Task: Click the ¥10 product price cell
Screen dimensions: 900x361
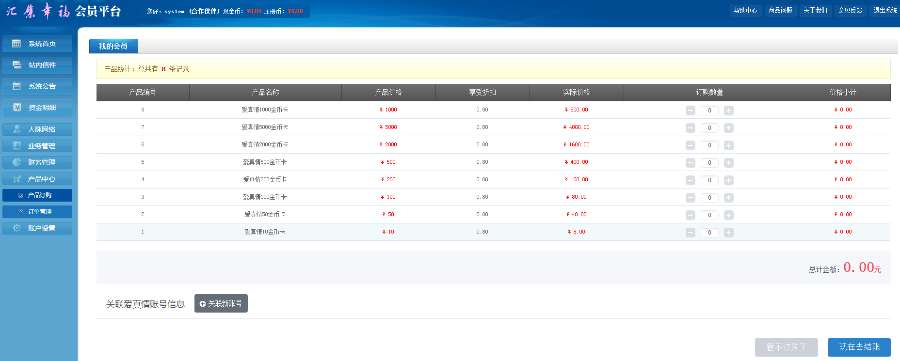Action: click(388, 232)
